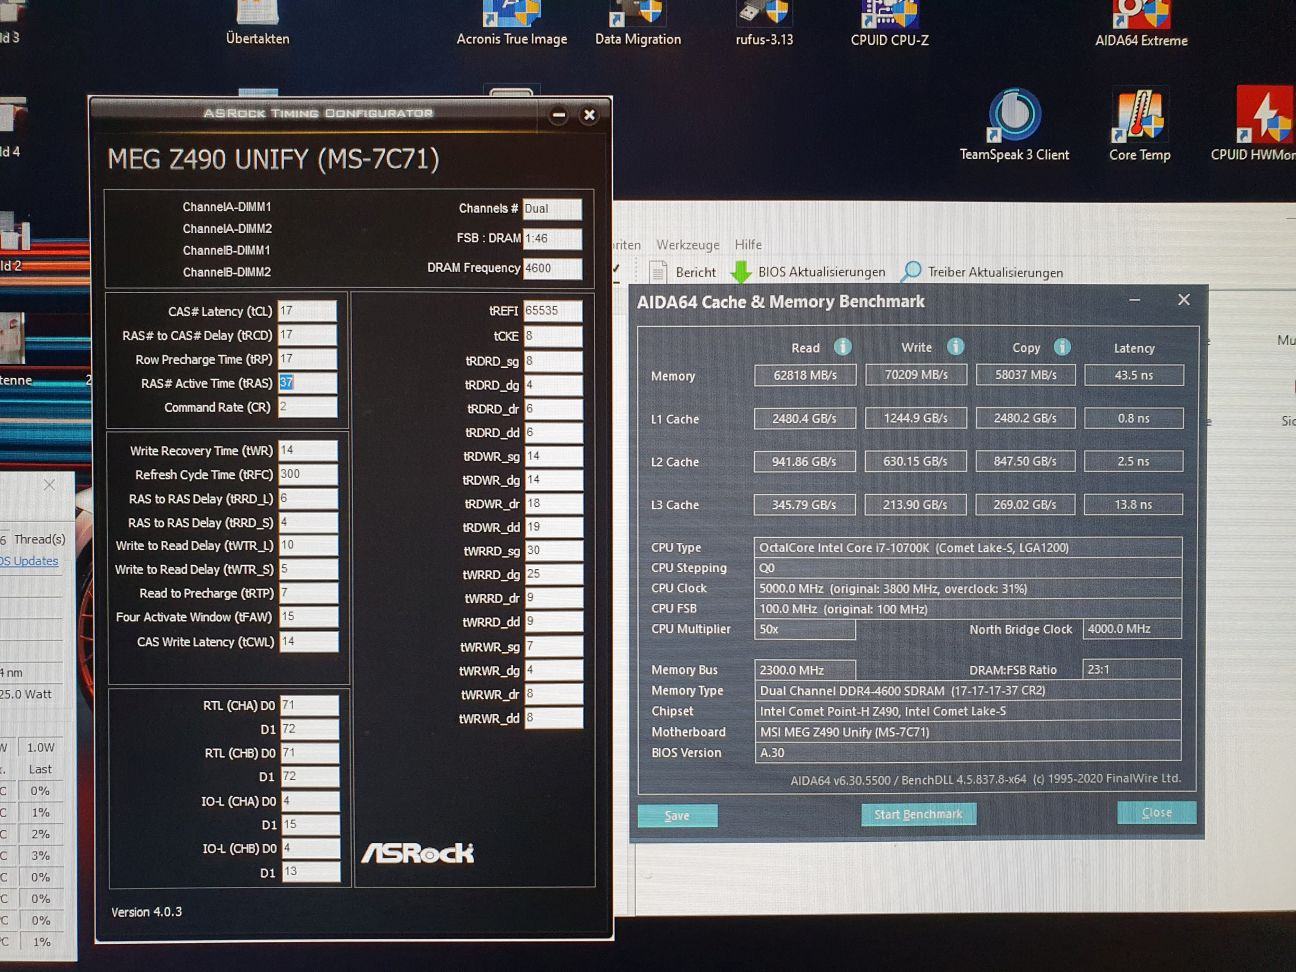Click the RTL (CHA) D0 field
The width and height of the screenshot is (1296, 972).
pyautogui.click(x=309, y=705)
